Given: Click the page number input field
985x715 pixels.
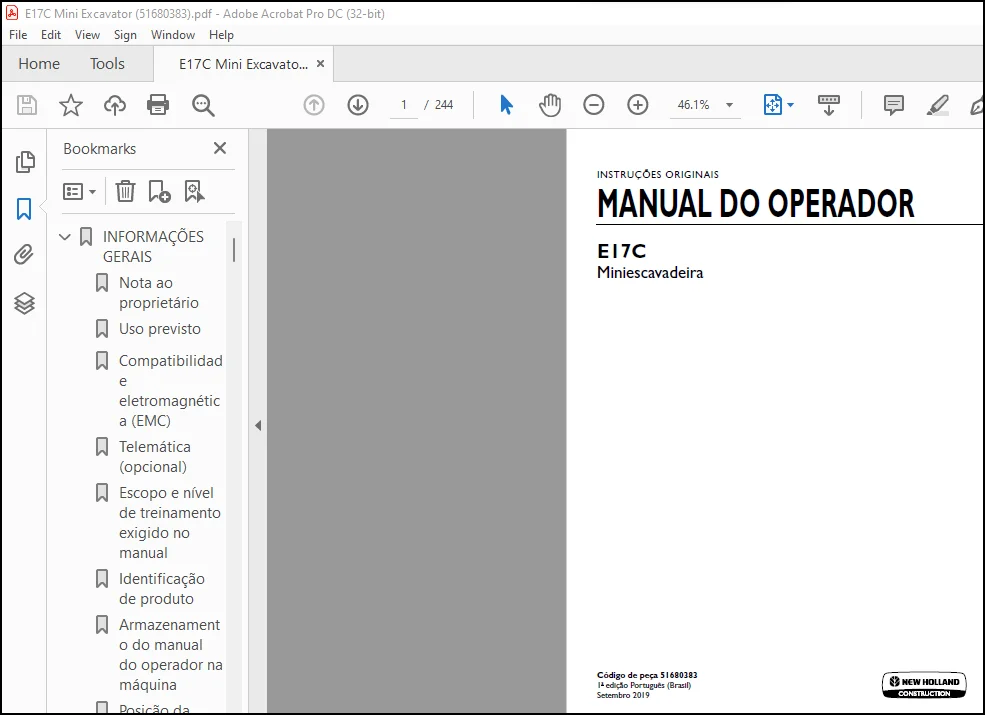Looking at the screenshot, I should click(x=404, y=105).
